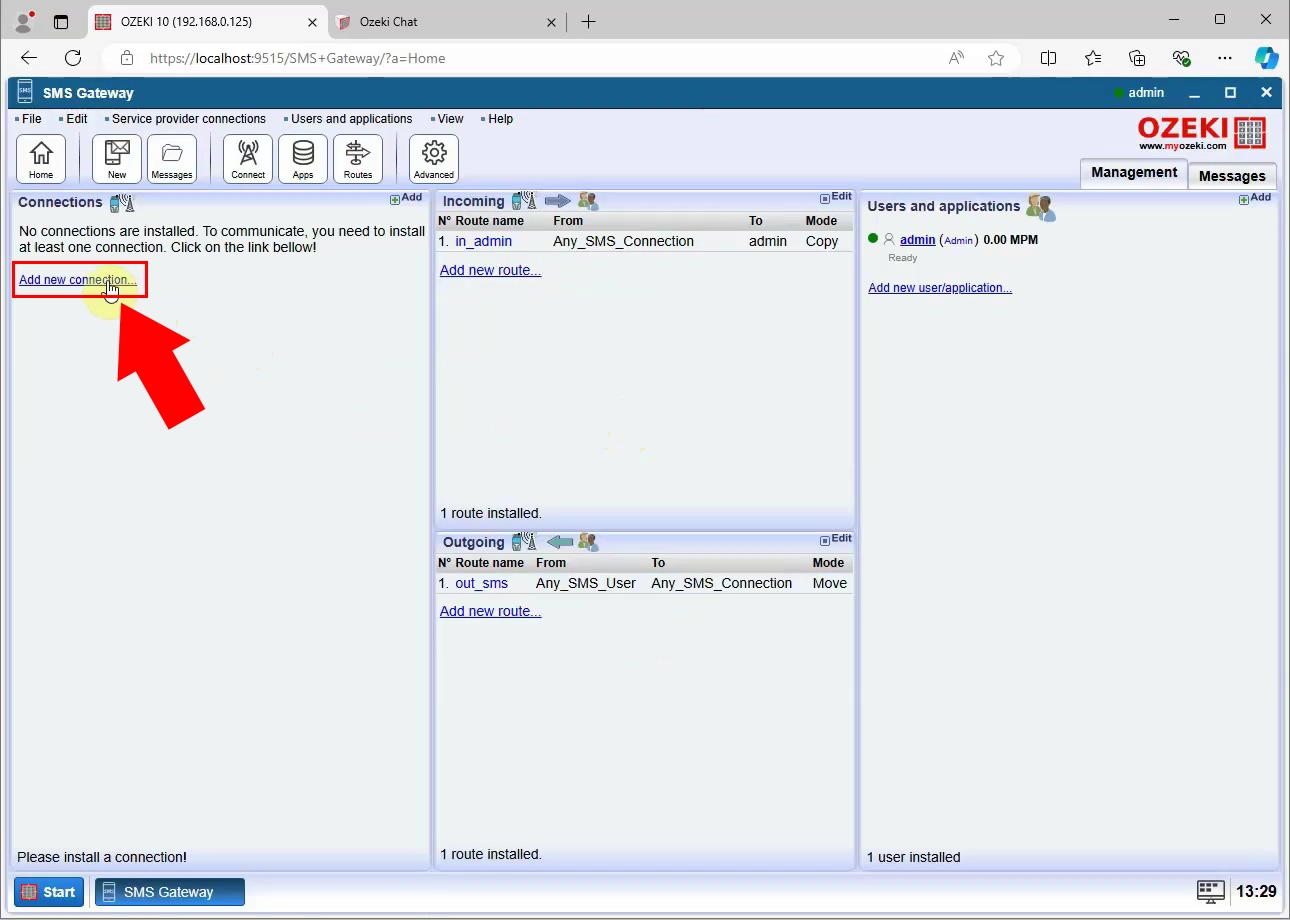Image resolution: width=1290 pixels, height=920 pixels.
Task: Open the Apps database toolbar icon
Action: pos(303,159)
